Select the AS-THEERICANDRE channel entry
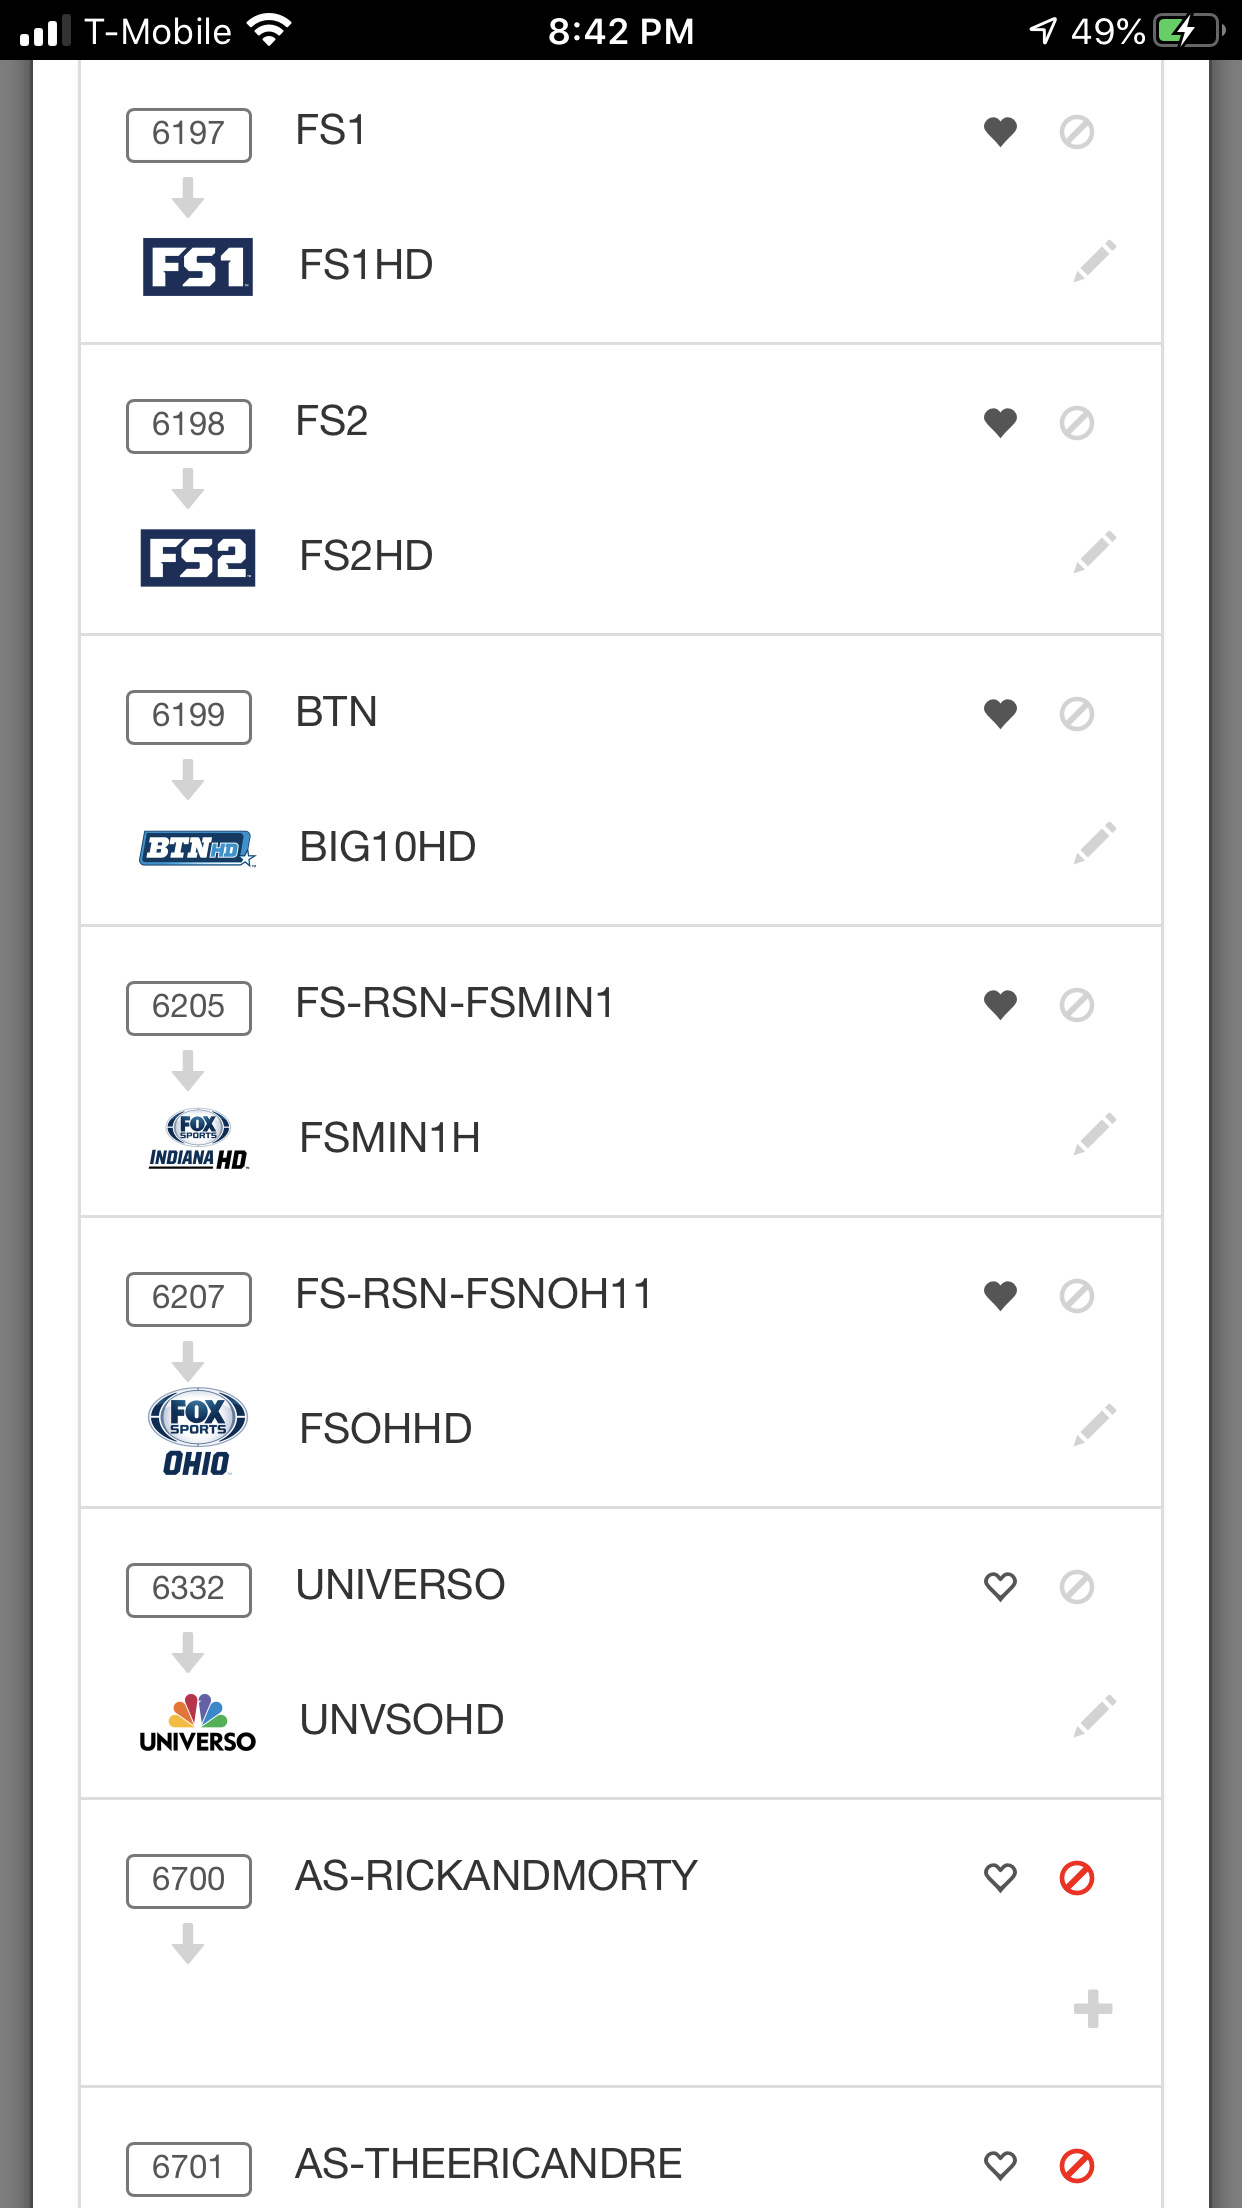This screenshot has width=1242, height=2208. 488,2165
